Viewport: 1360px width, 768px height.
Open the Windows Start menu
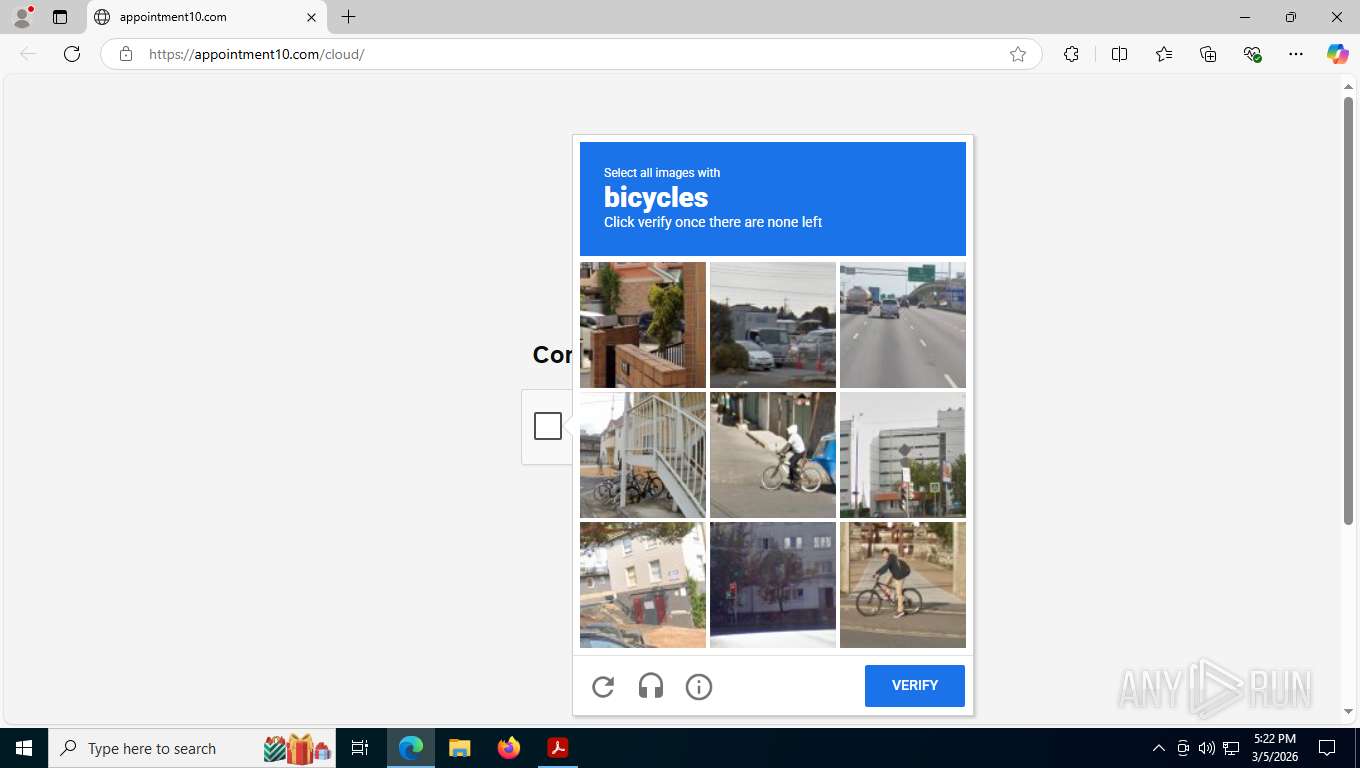24,748
